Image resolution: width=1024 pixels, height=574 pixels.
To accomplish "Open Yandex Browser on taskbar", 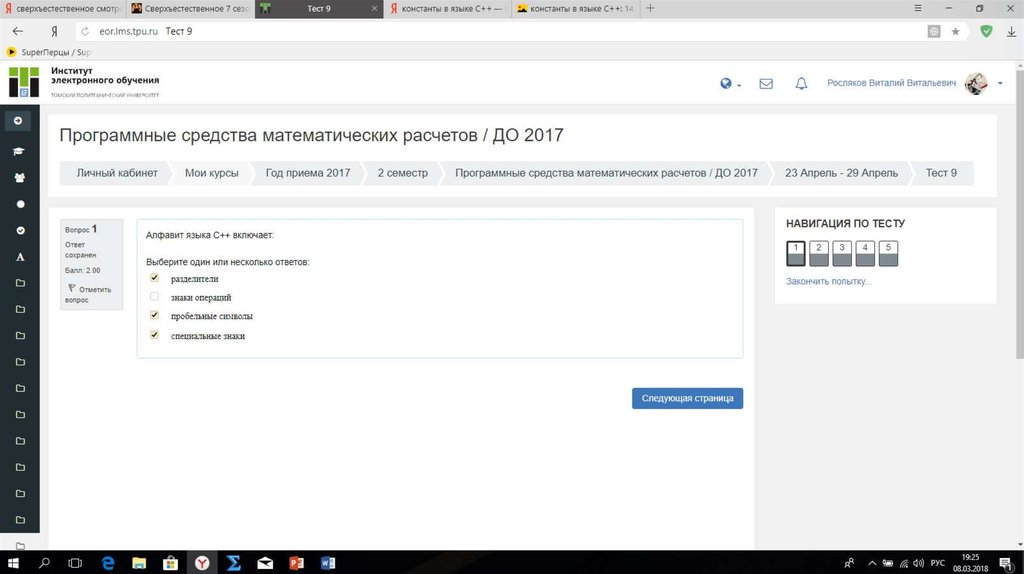I will (202, 563).
